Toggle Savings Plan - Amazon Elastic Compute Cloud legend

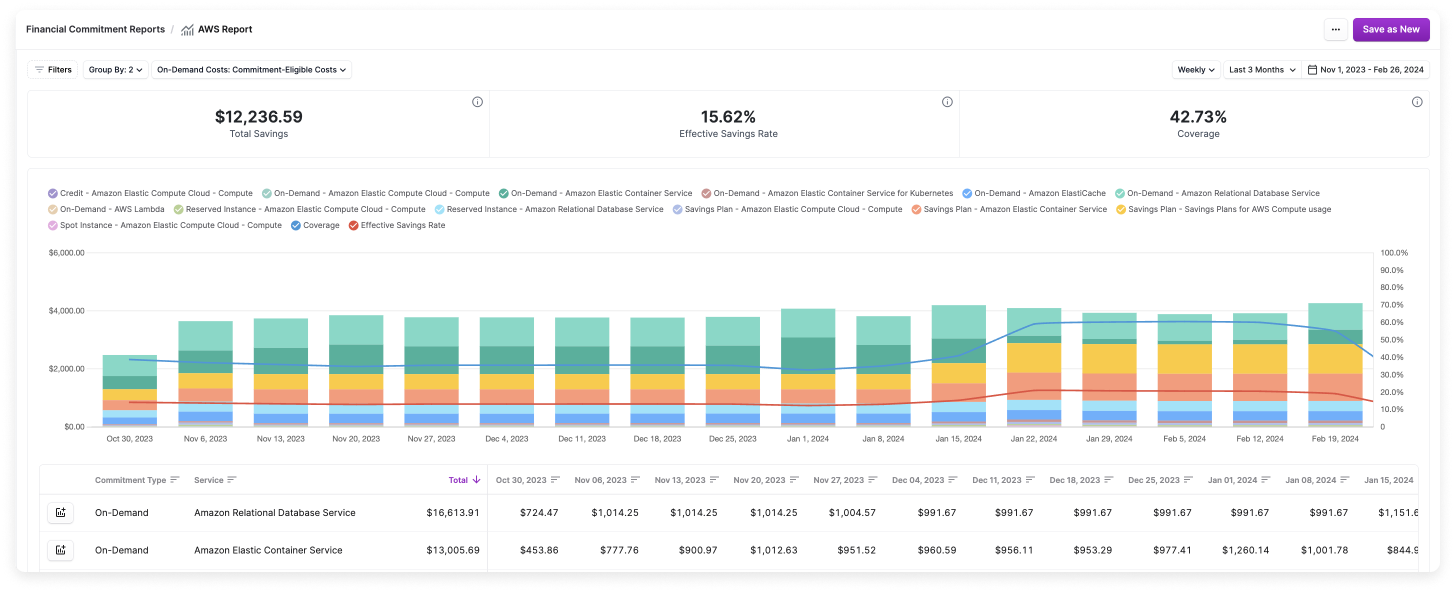tap(788, 210)
